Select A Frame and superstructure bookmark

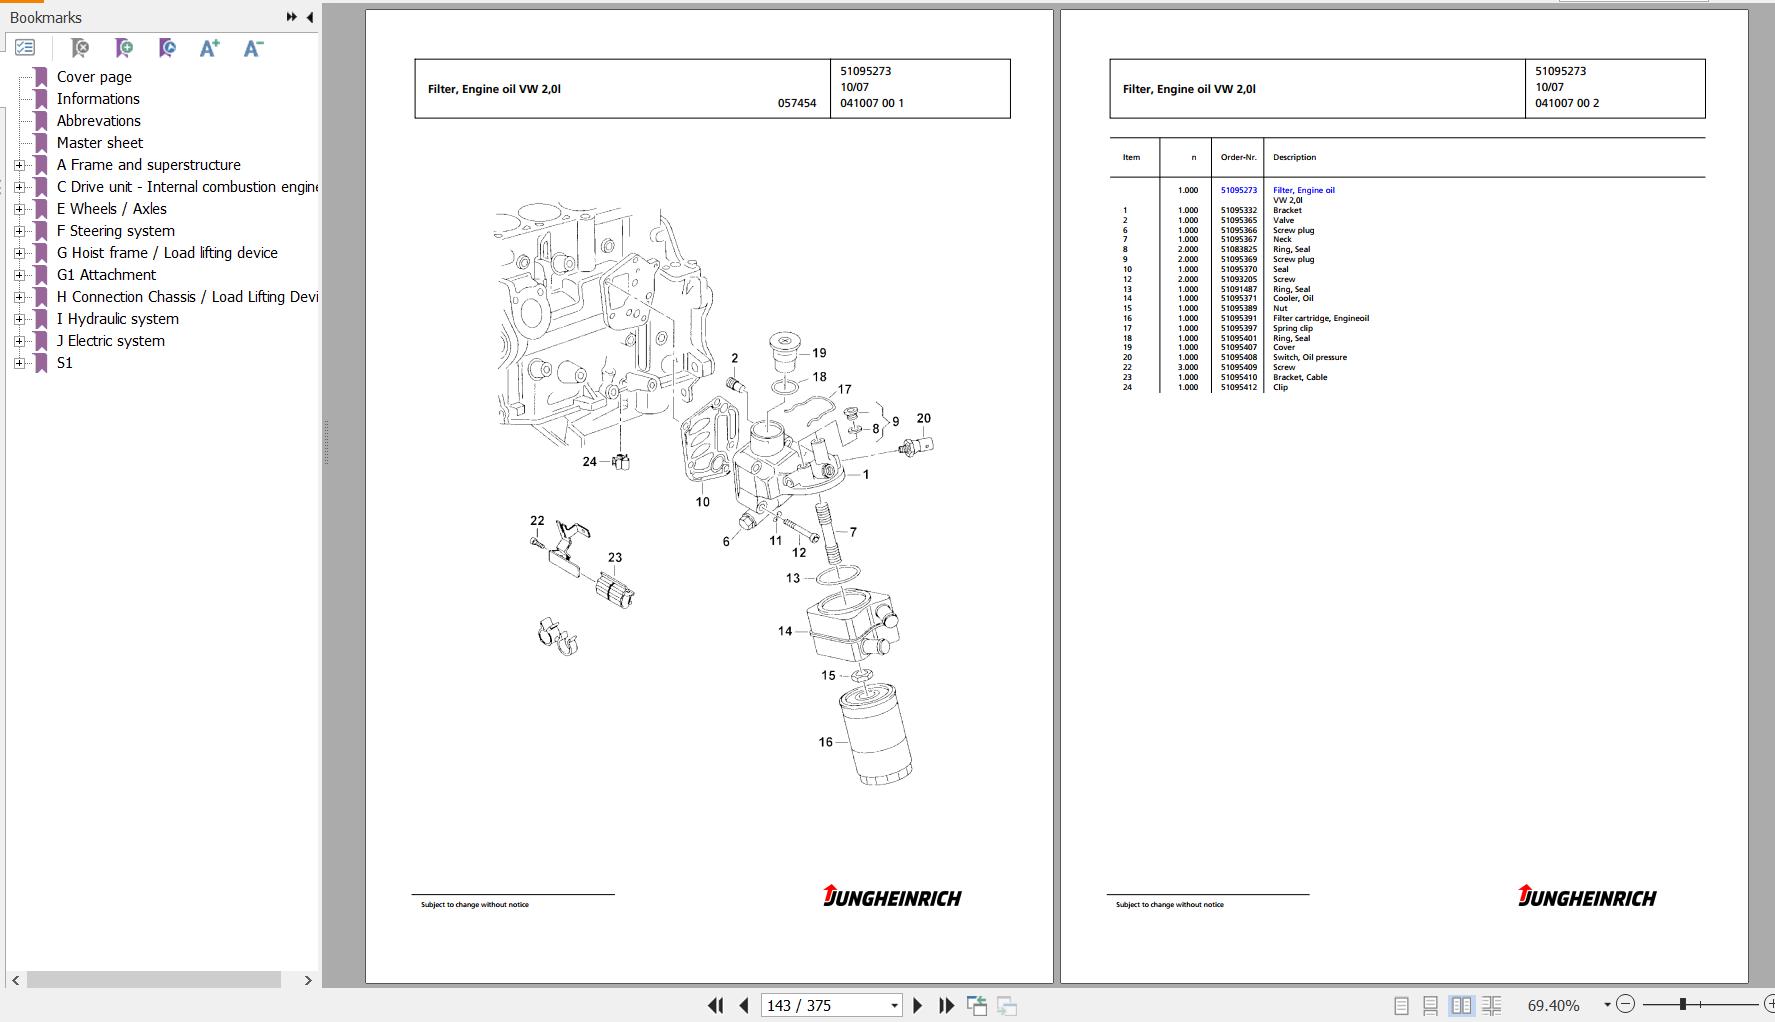pyautogui.click(x=148, y=165)
